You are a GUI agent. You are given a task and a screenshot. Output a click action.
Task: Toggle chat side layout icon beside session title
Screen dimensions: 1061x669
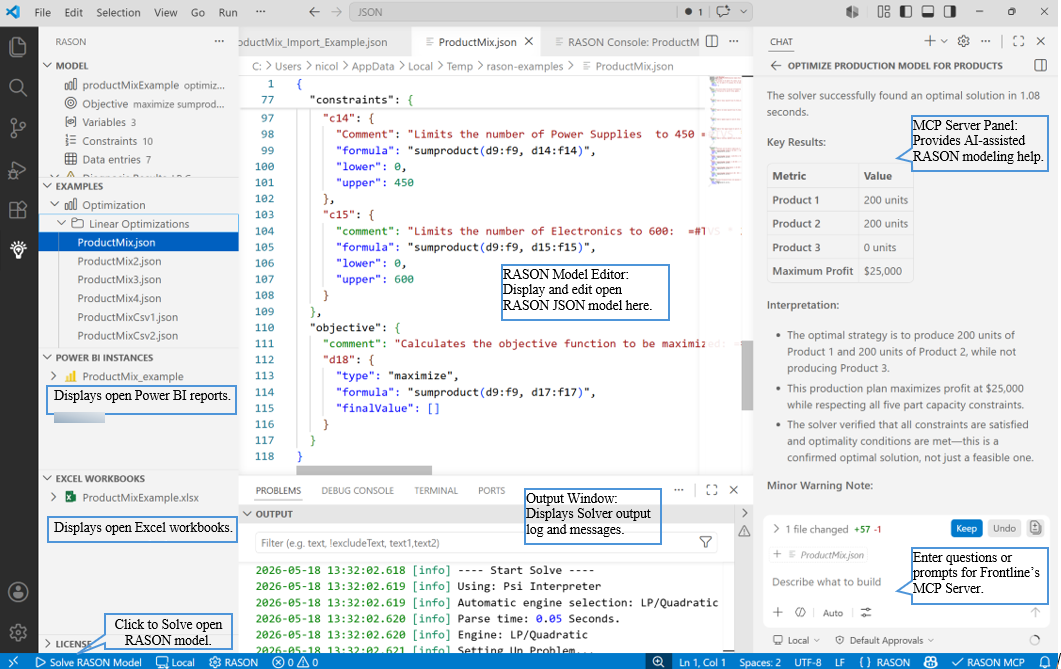click(1041, 66)
